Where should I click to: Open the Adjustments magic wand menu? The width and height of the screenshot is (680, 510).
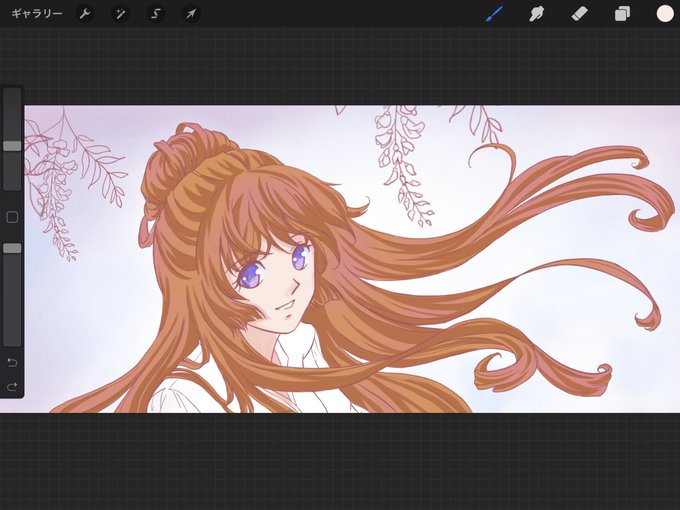120,14
